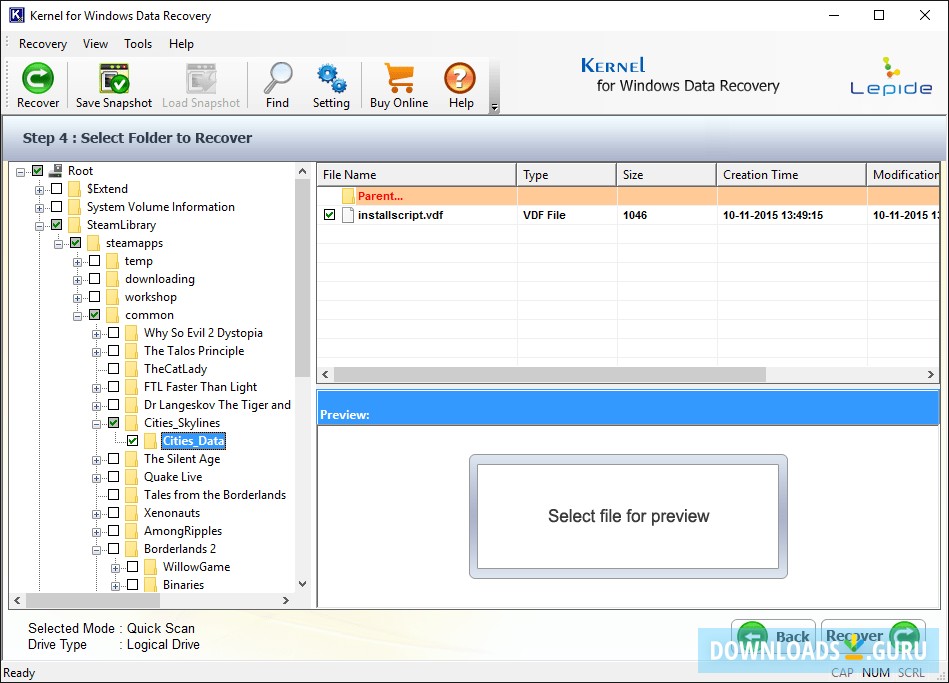Collapse the Root tree node
The width and height of the screenshot is (949, 683).
coord(21,172)
